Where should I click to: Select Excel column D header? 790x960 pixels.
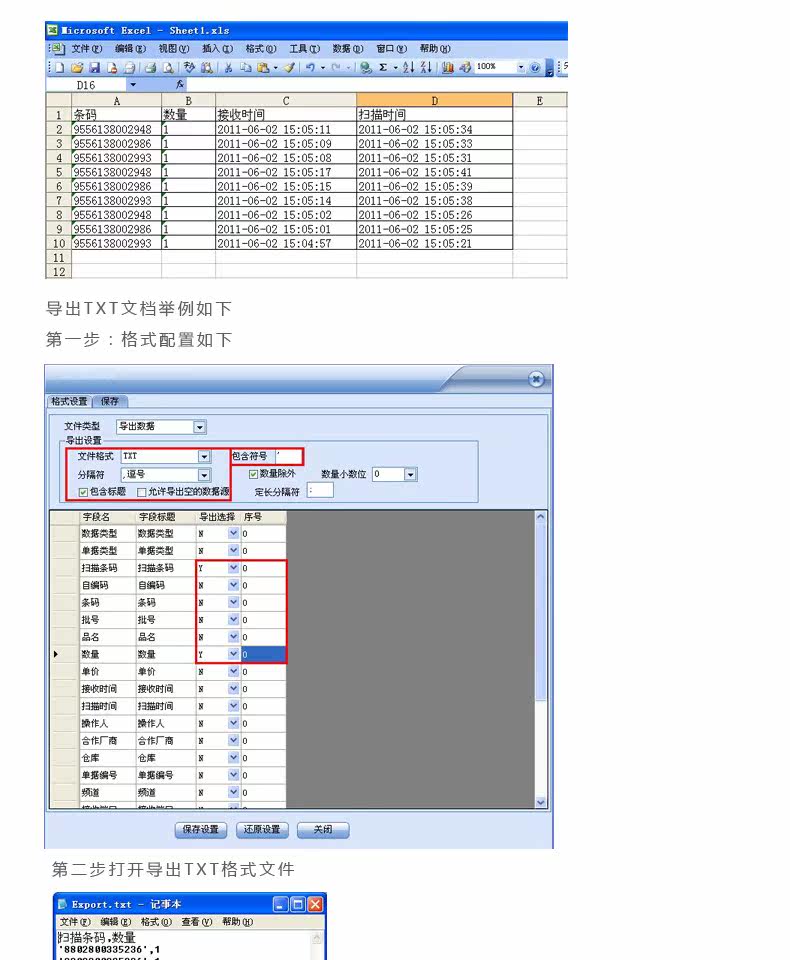pos(434,100)
